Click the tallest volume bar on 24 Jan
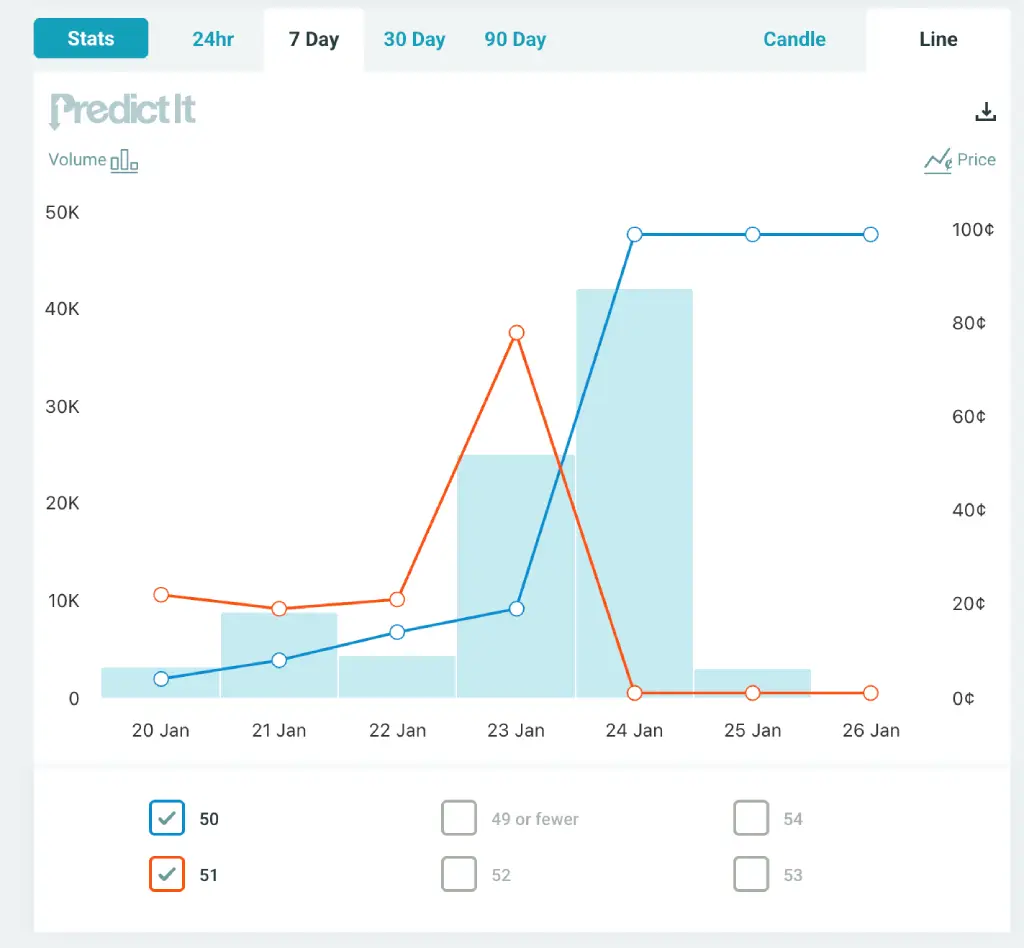 (634, 493)
